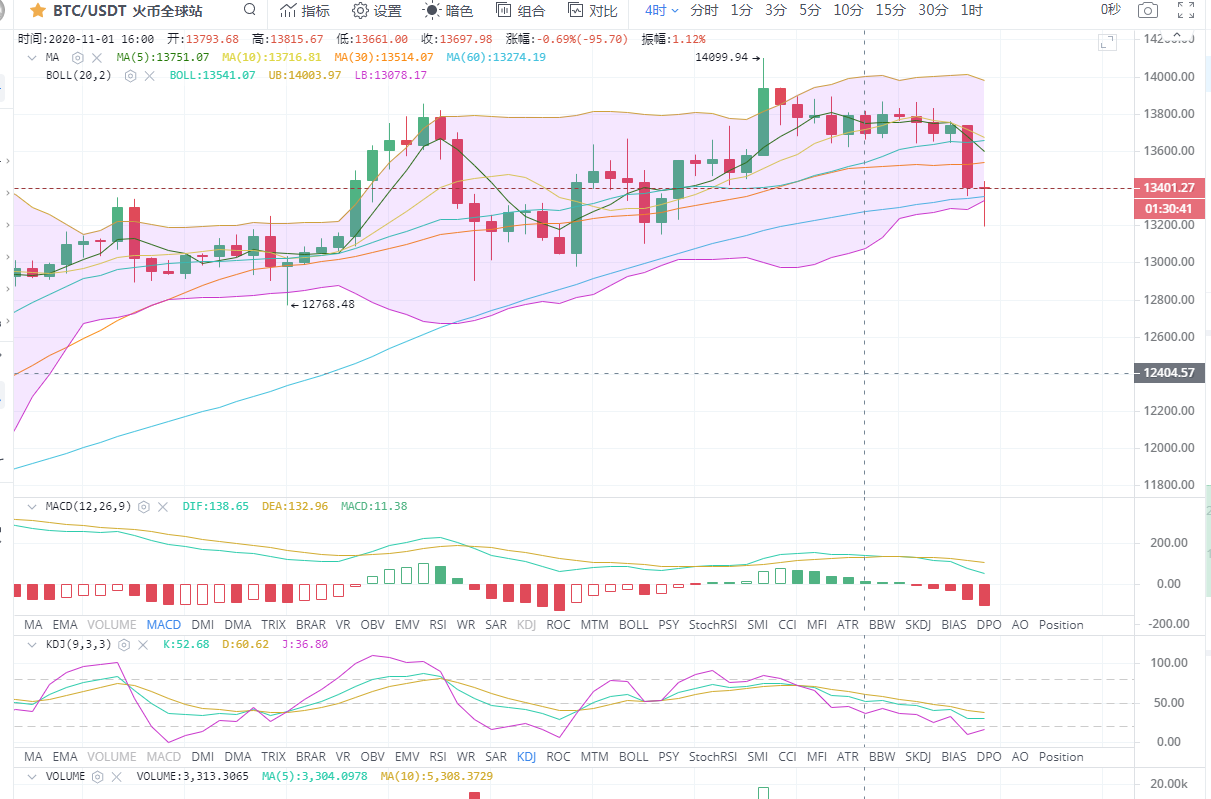Screen dimensions: 1211x799
Task: Select StochRSI tab in KDJ indicator row
Action: tap(713, 757)
